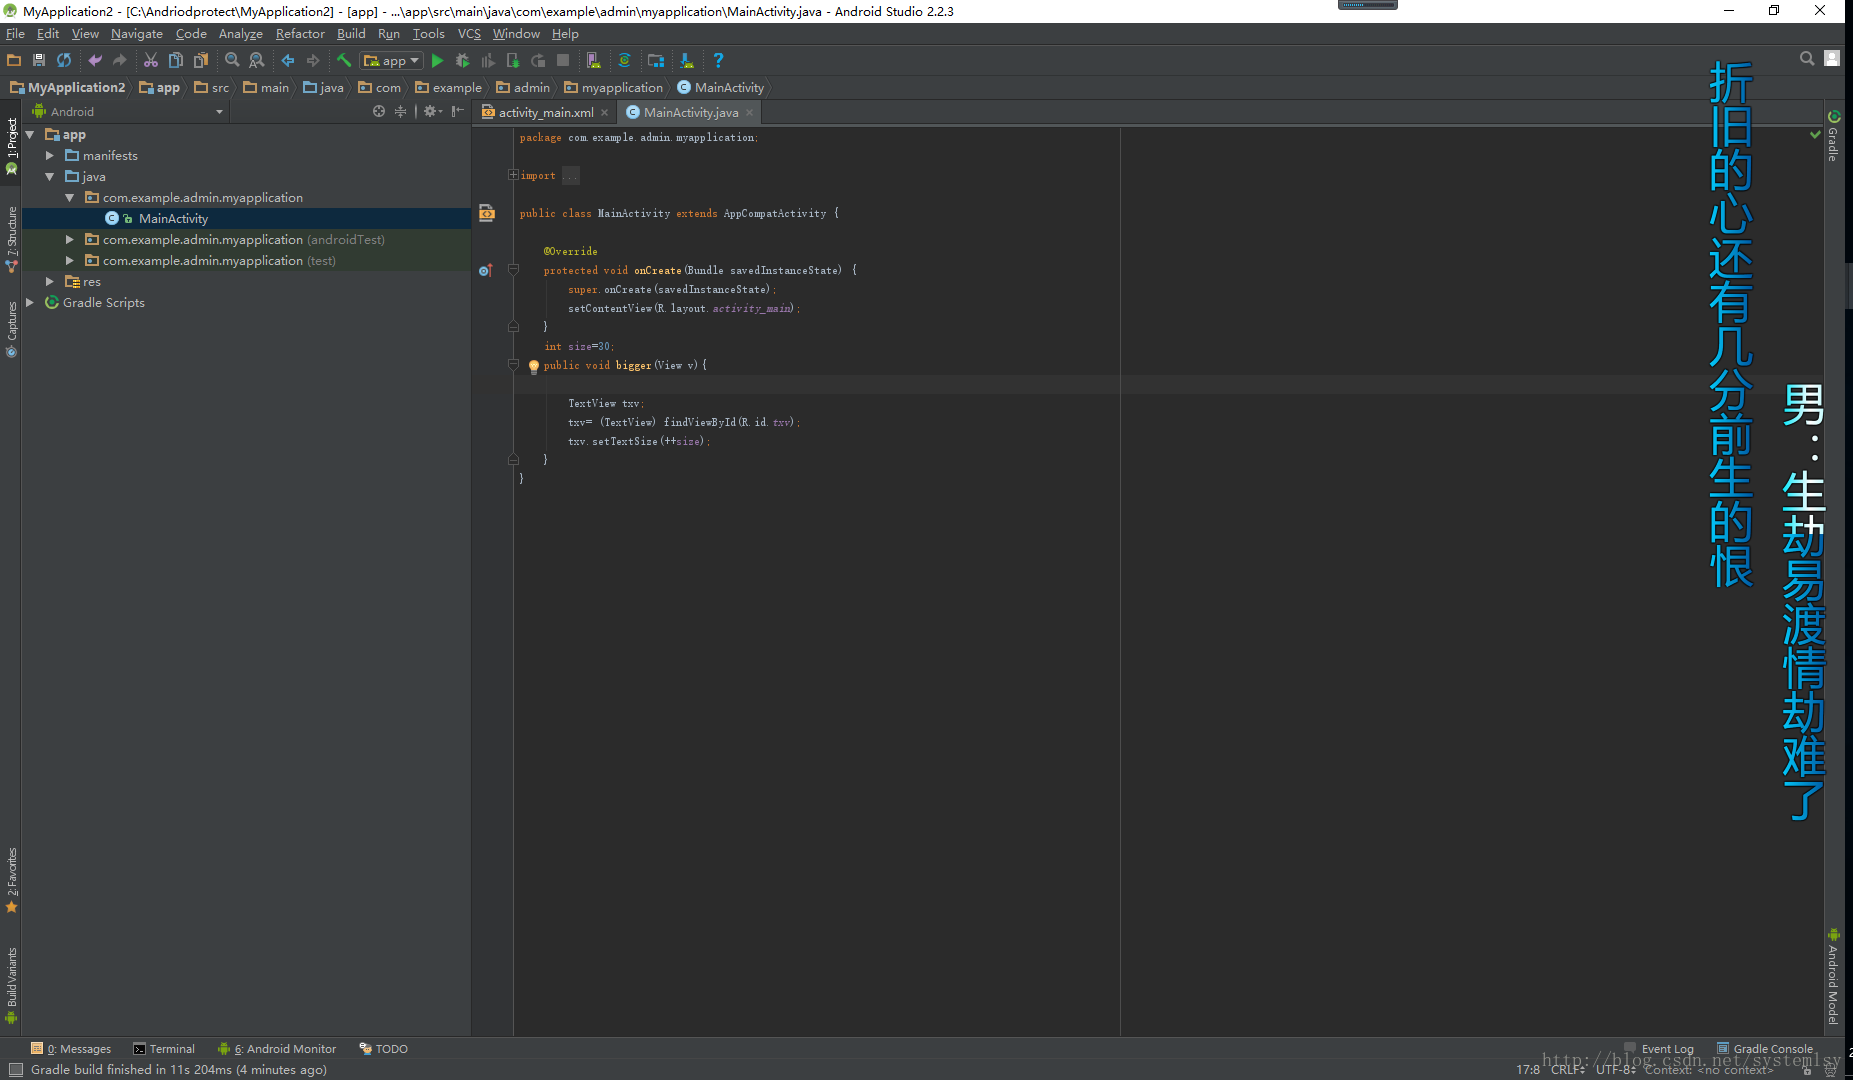This screenshot has height=1080, width=1853.
Task: Toggle the Favorites side panel
Action: pyautogui.click(x=12, y=880)
